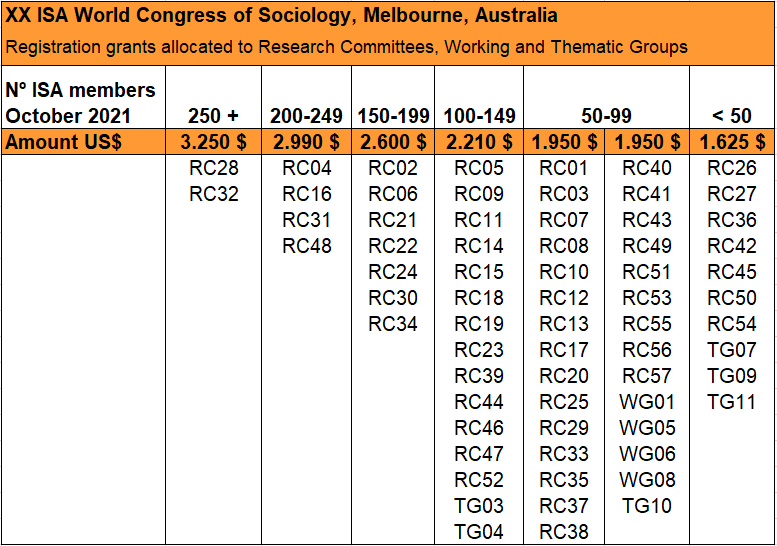This screenshot has width=777, height=546.
Task: Click the cell RC52
Action: tap(479, 480)
